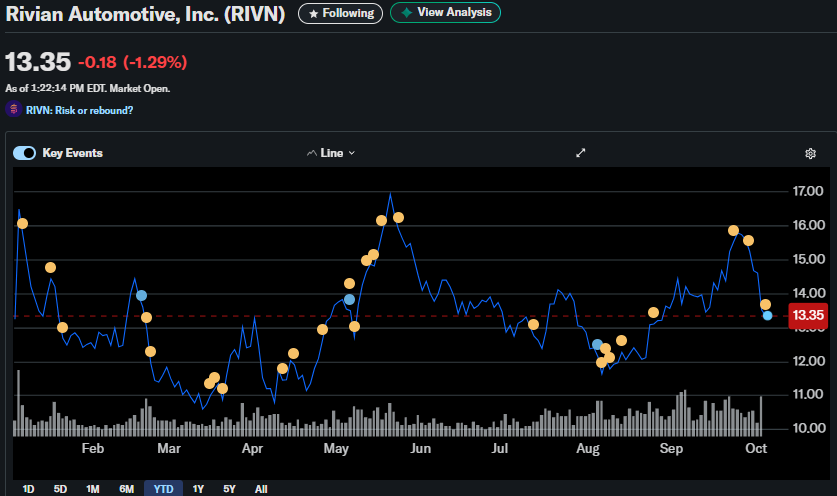Click orange event marker right of the May peak

point(398,218)
